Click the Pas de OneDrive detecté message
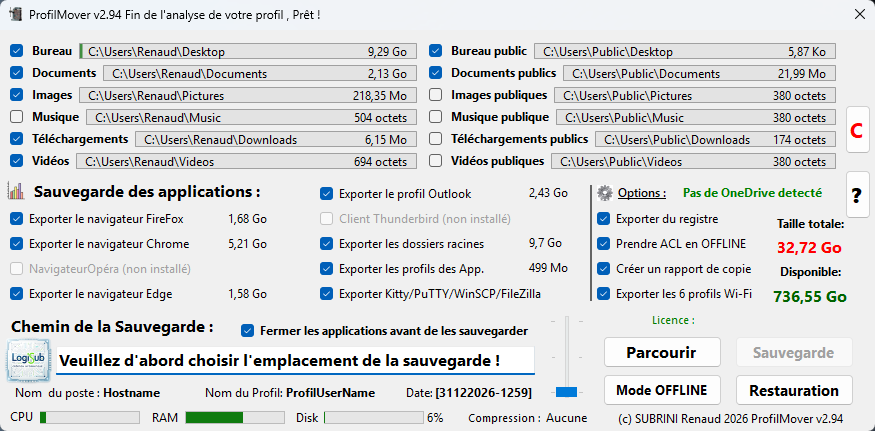 [752, 193]
